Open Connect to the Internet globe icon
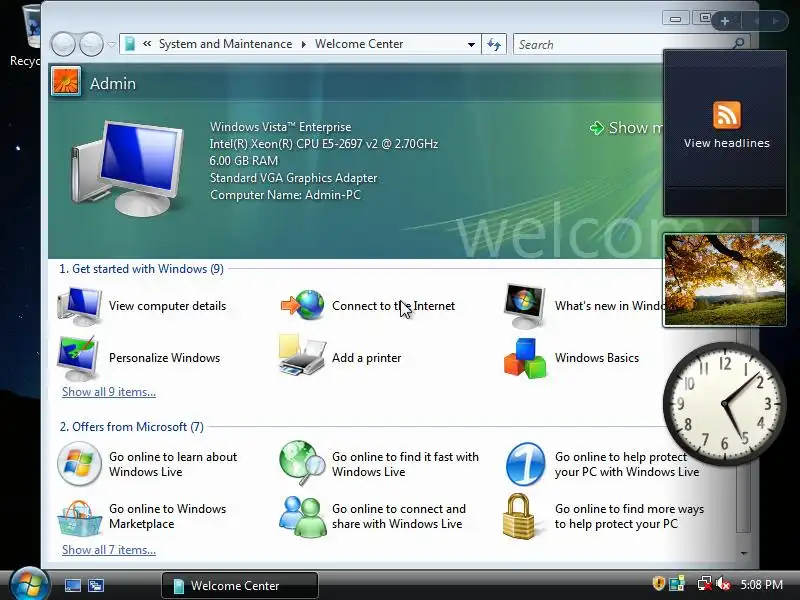800x600 pixels. coord(303,306)
